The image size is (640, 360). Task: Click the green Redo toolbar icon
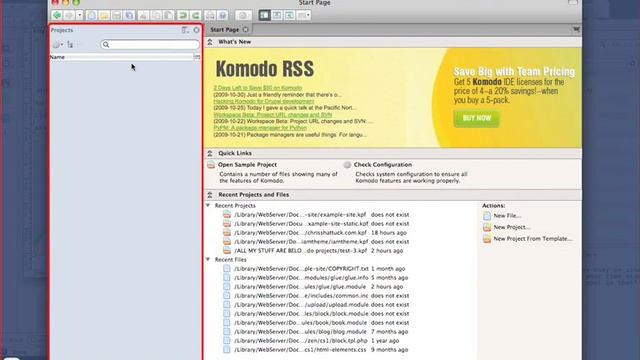[196, 16]
